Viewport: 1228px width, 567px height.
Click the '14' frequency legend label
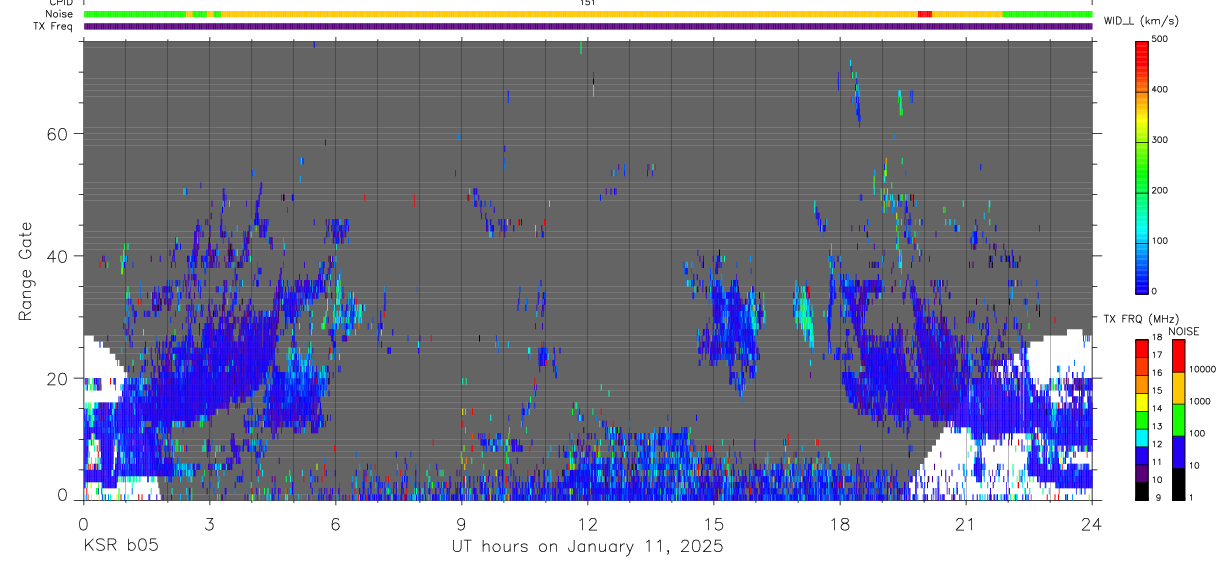tap(1157, 409)
